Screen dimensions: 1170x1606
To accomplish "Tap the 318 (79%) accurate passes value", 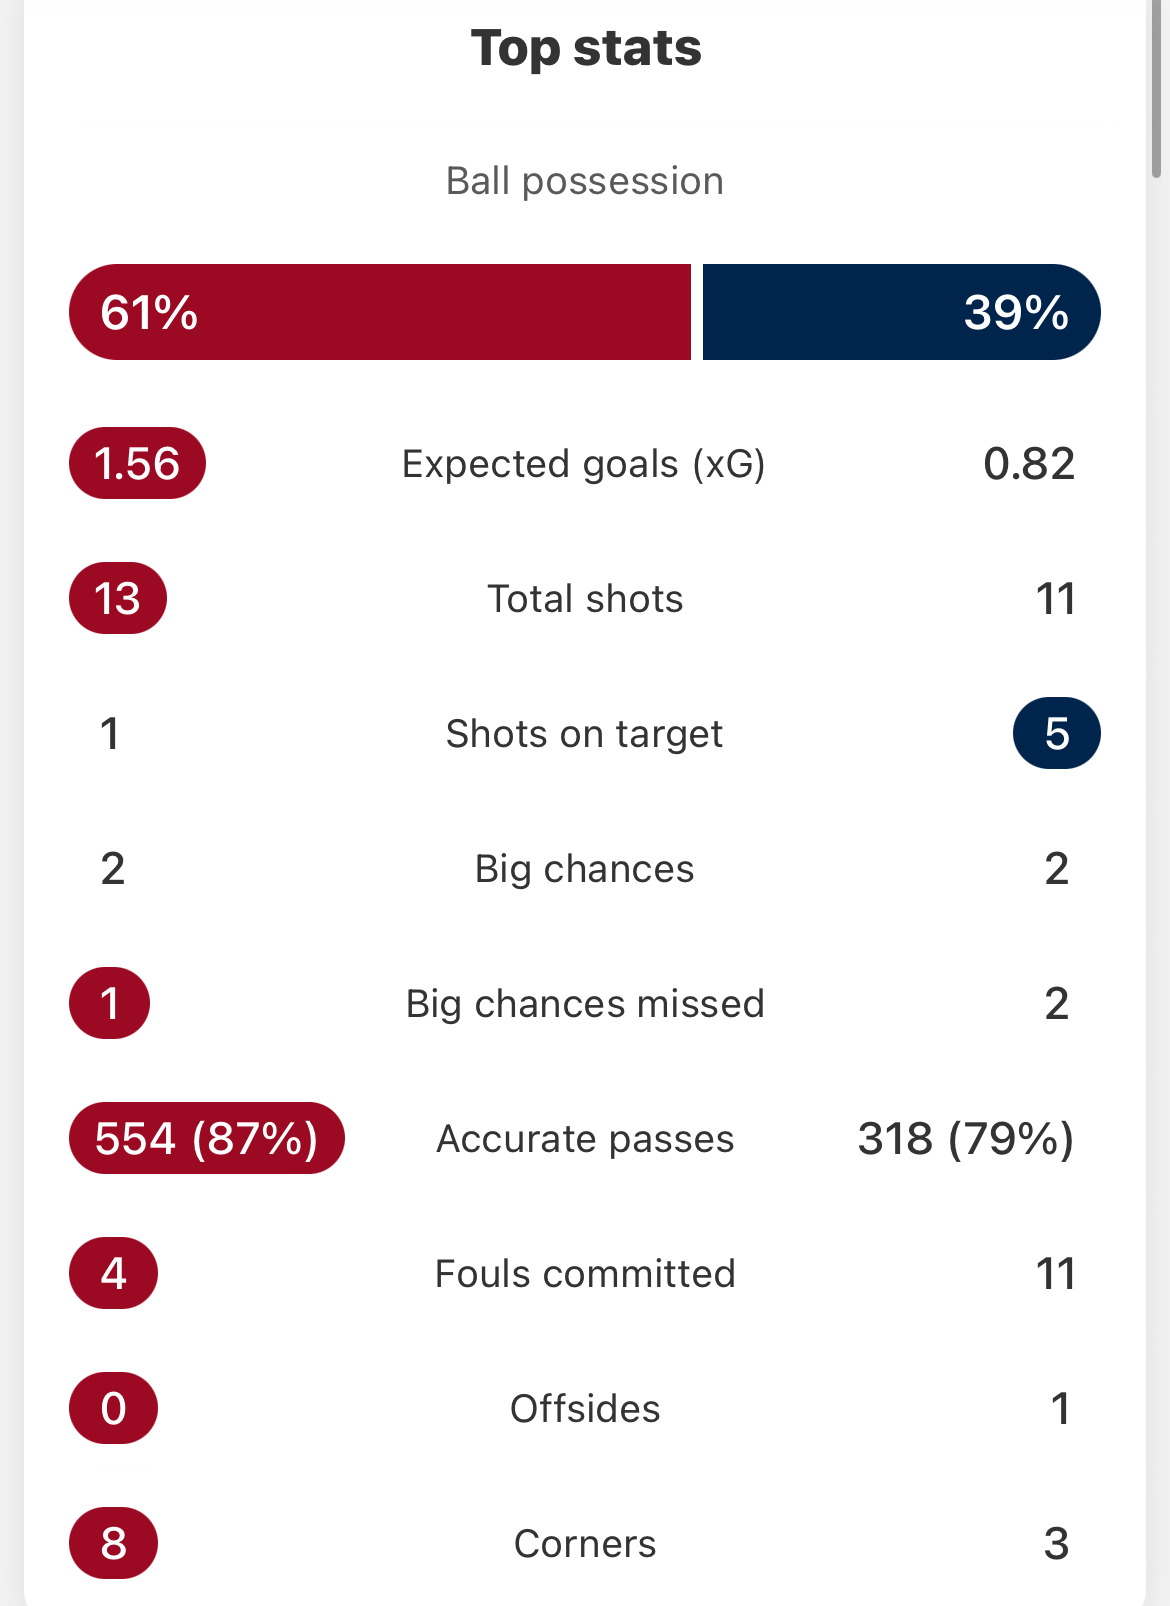I will [966, 1139].
